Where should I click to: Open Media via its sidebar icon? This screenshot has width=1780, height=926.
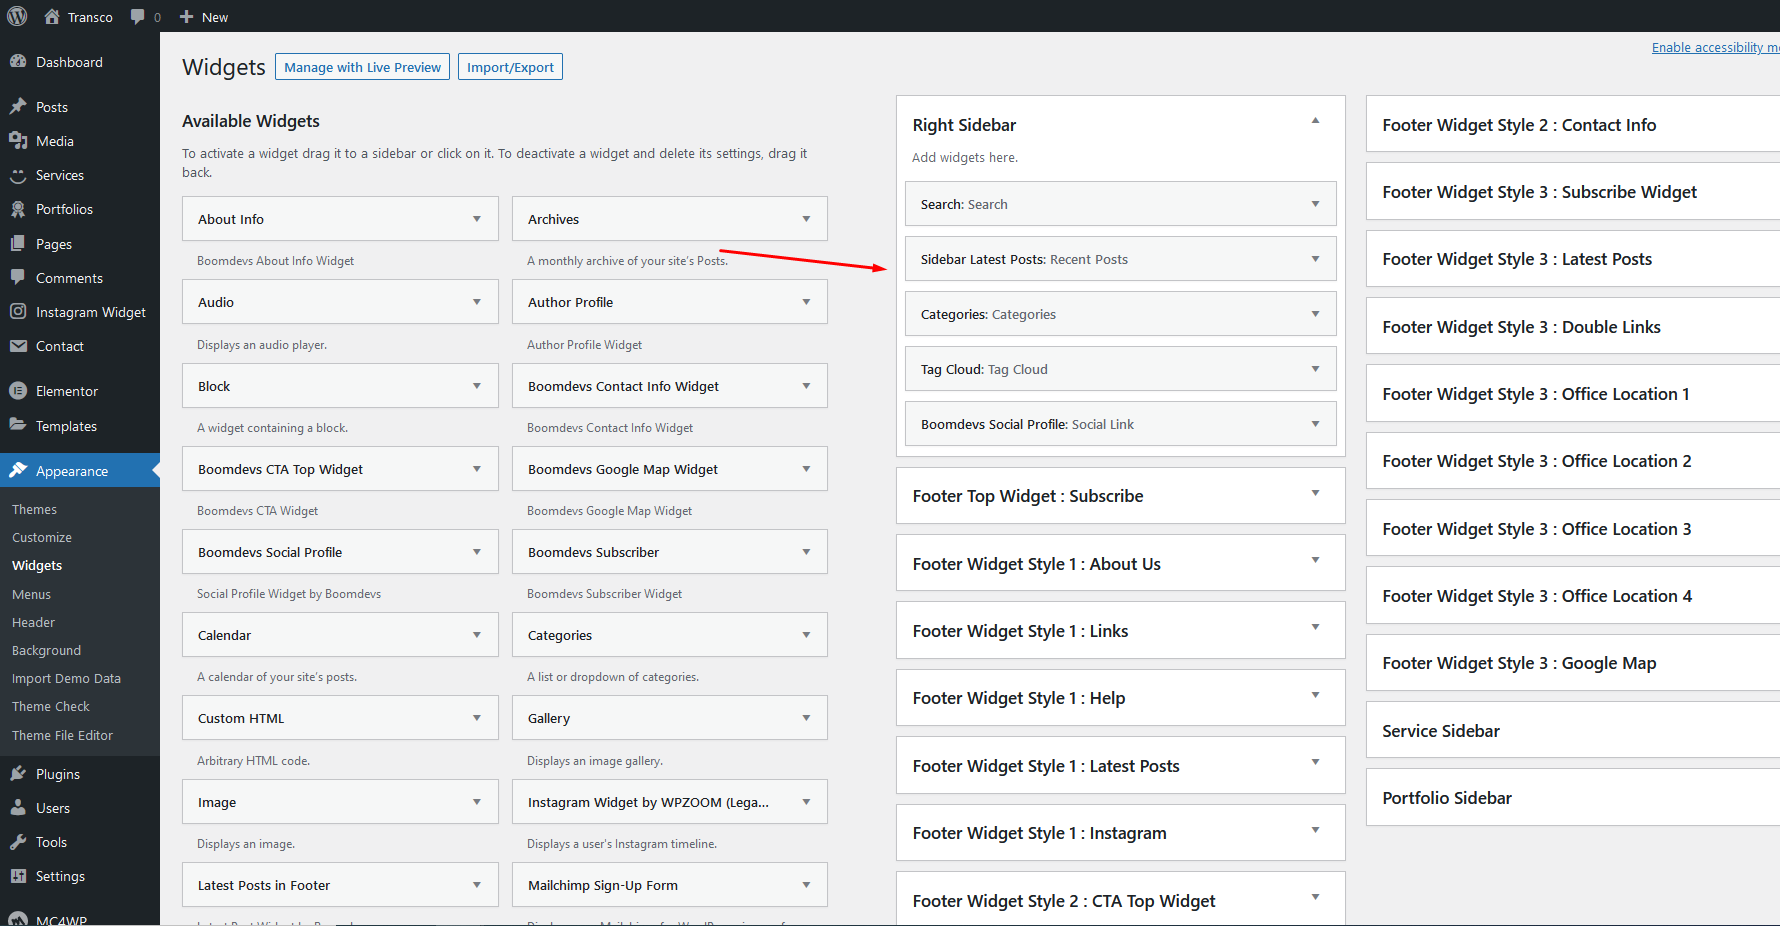tap(18, 141)
